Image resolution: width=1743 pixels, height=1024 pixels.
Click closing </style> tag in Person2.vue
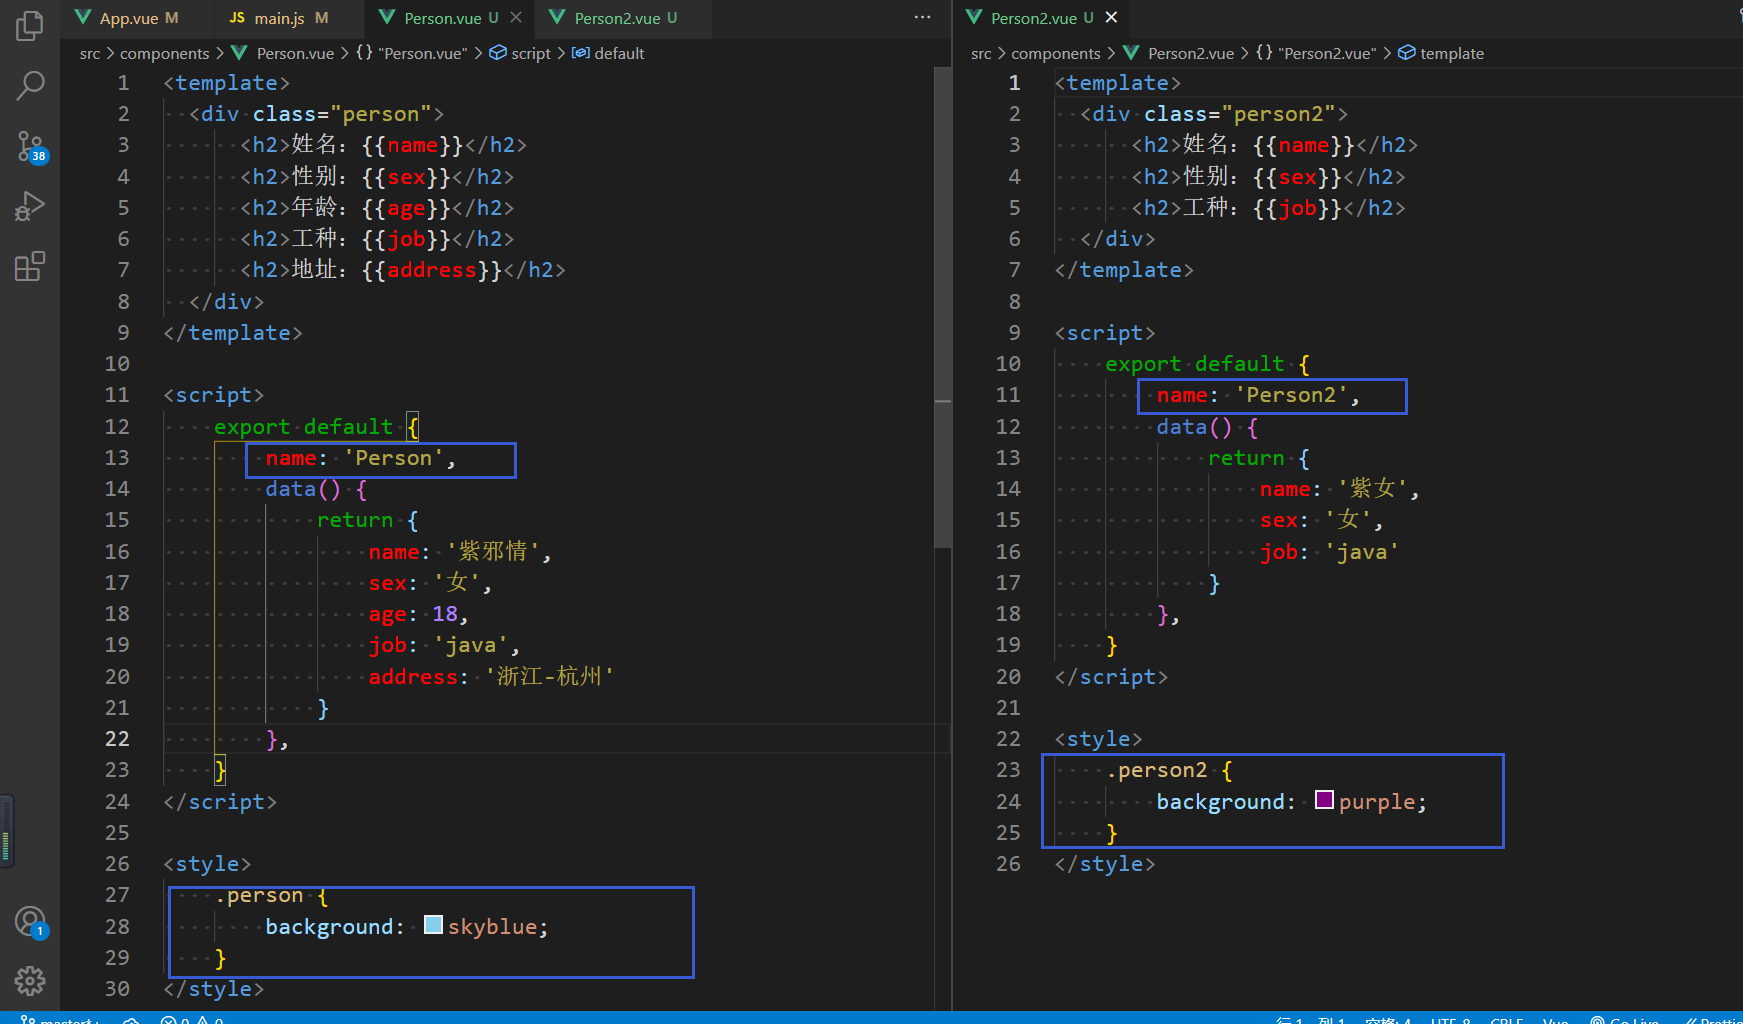(1105, 864)
